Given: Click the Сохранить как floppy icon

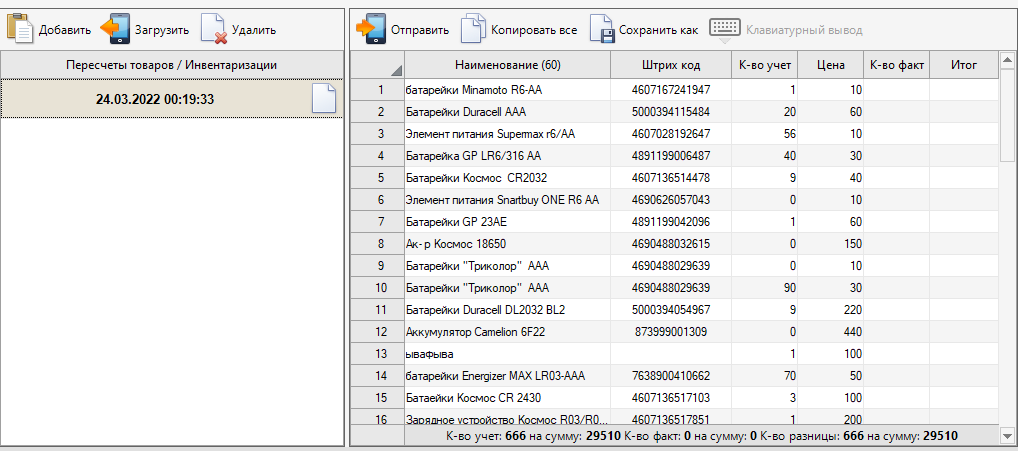Looking at the screenshot, I should tap(601, 29).
